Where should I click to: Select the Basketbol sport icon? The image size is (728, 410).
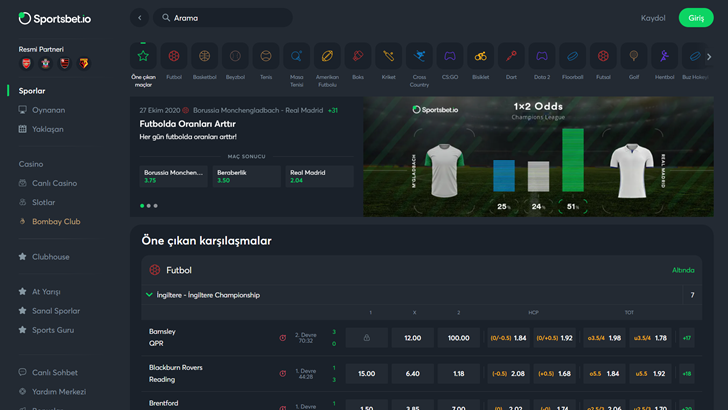tap(204, 56)
